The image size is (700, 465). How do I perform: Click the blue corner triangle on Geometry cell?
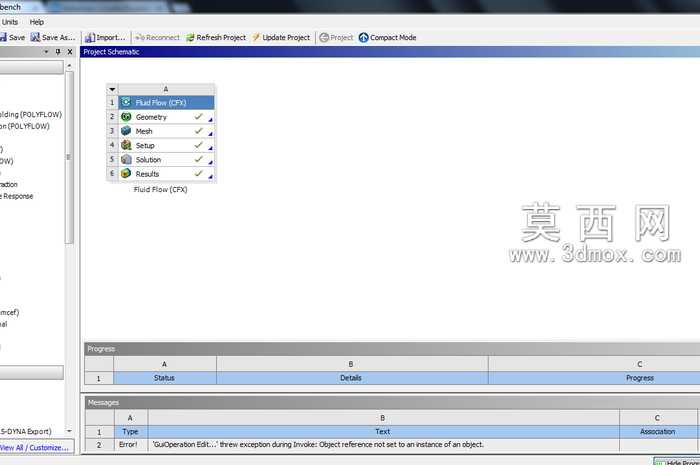tap(210, 120)
